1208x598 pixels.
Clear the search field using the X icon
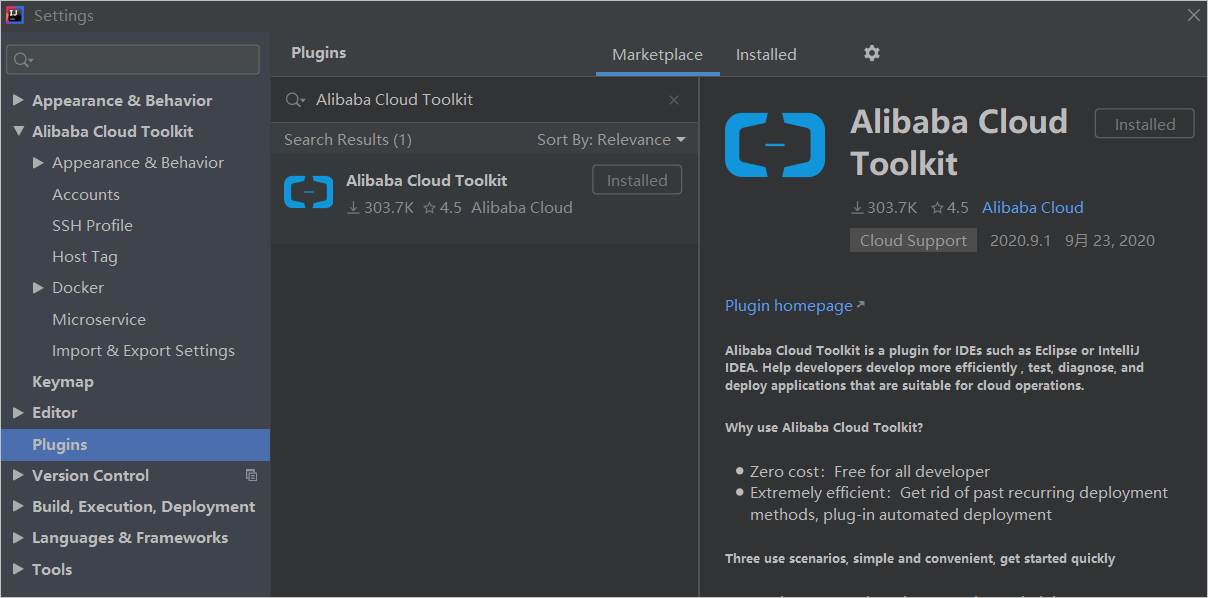[673, 100]
